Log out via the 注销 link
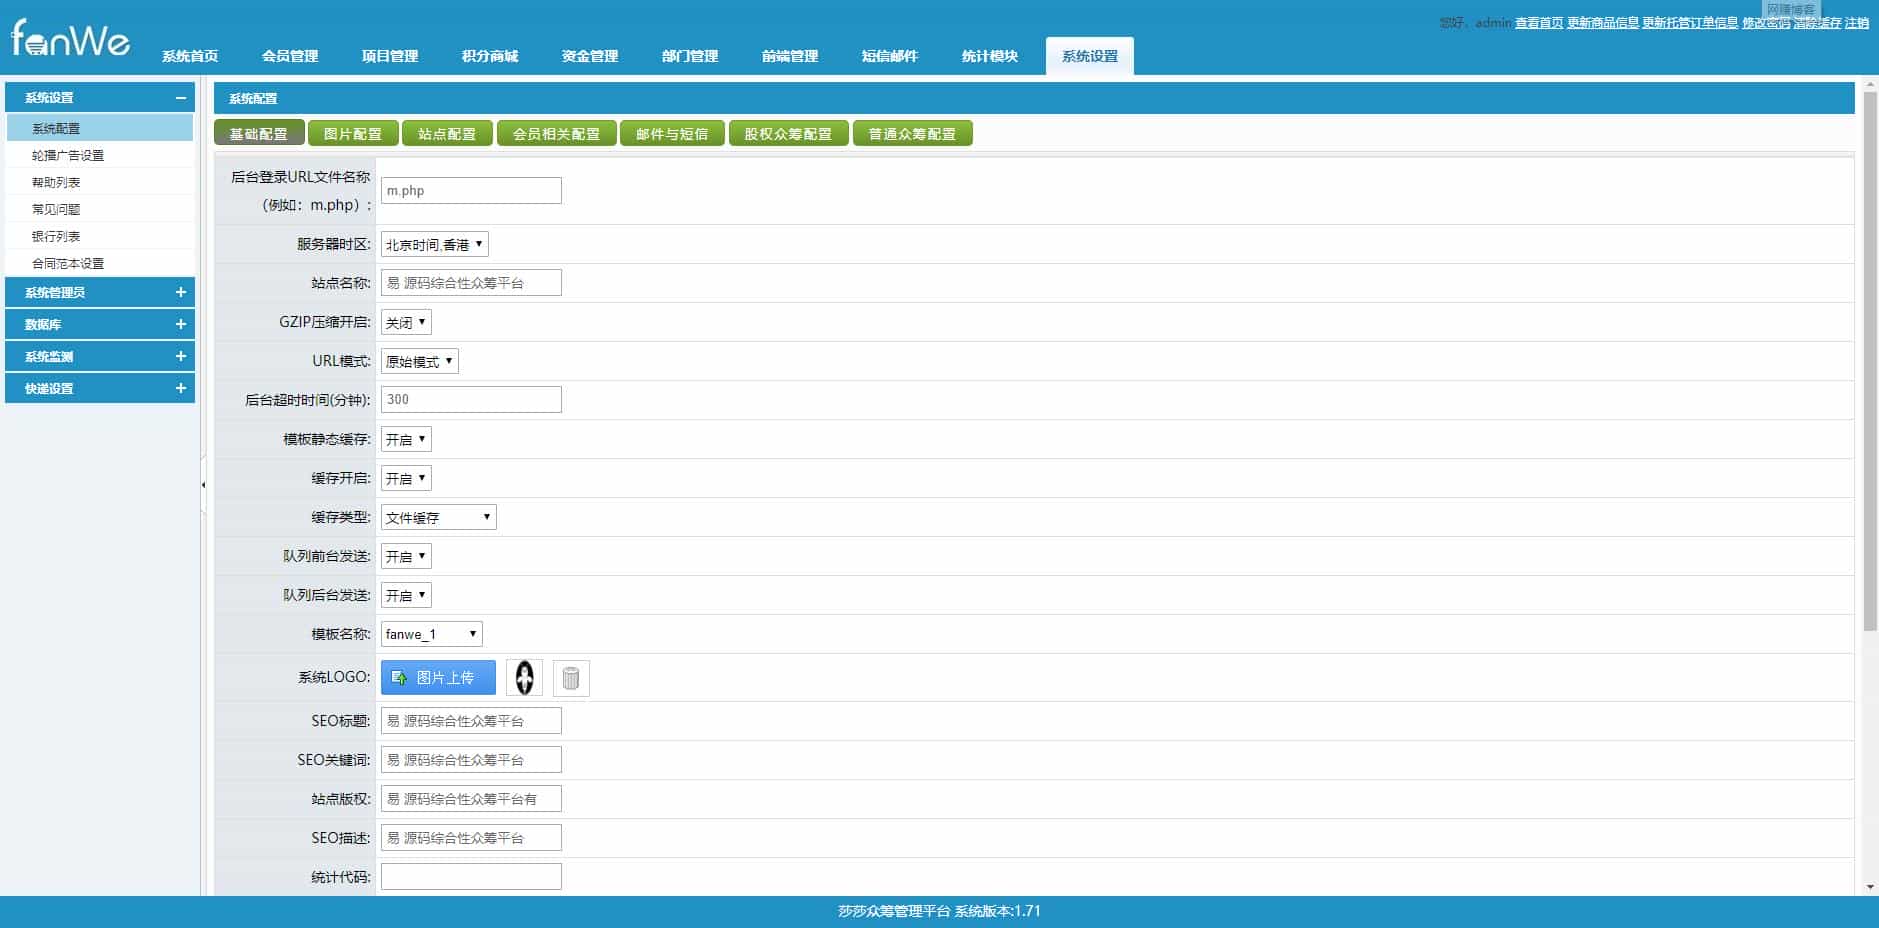Image resolution: width=1879 pixels, height=928 pixels. [1857, 23]
